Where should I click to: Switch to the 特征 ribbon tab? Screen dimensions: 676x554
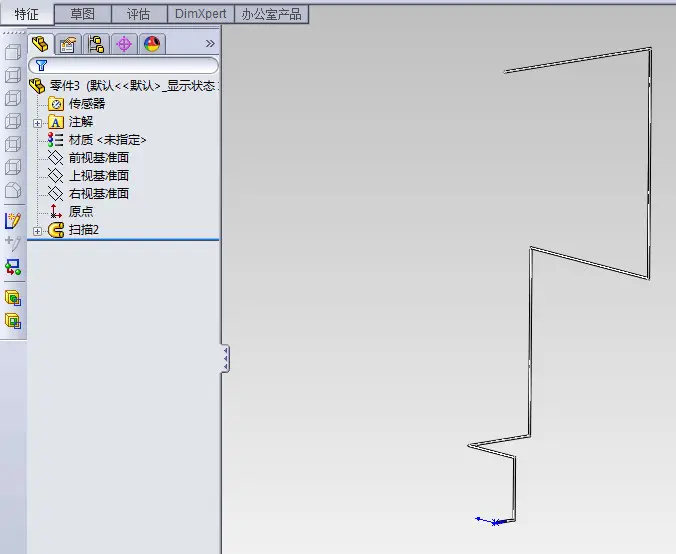coord(27,14)
